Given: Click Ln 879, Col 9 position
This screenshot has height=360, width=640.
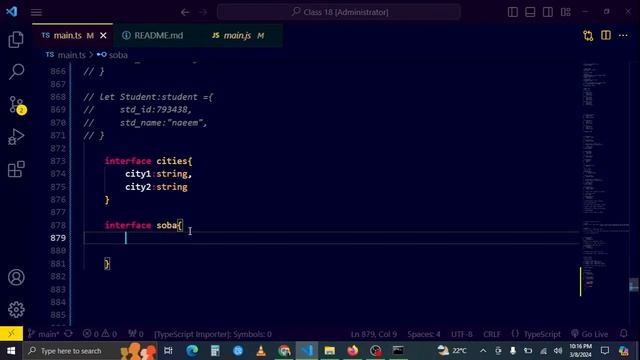Looking at the screenshot, I should tap(373, 334).
